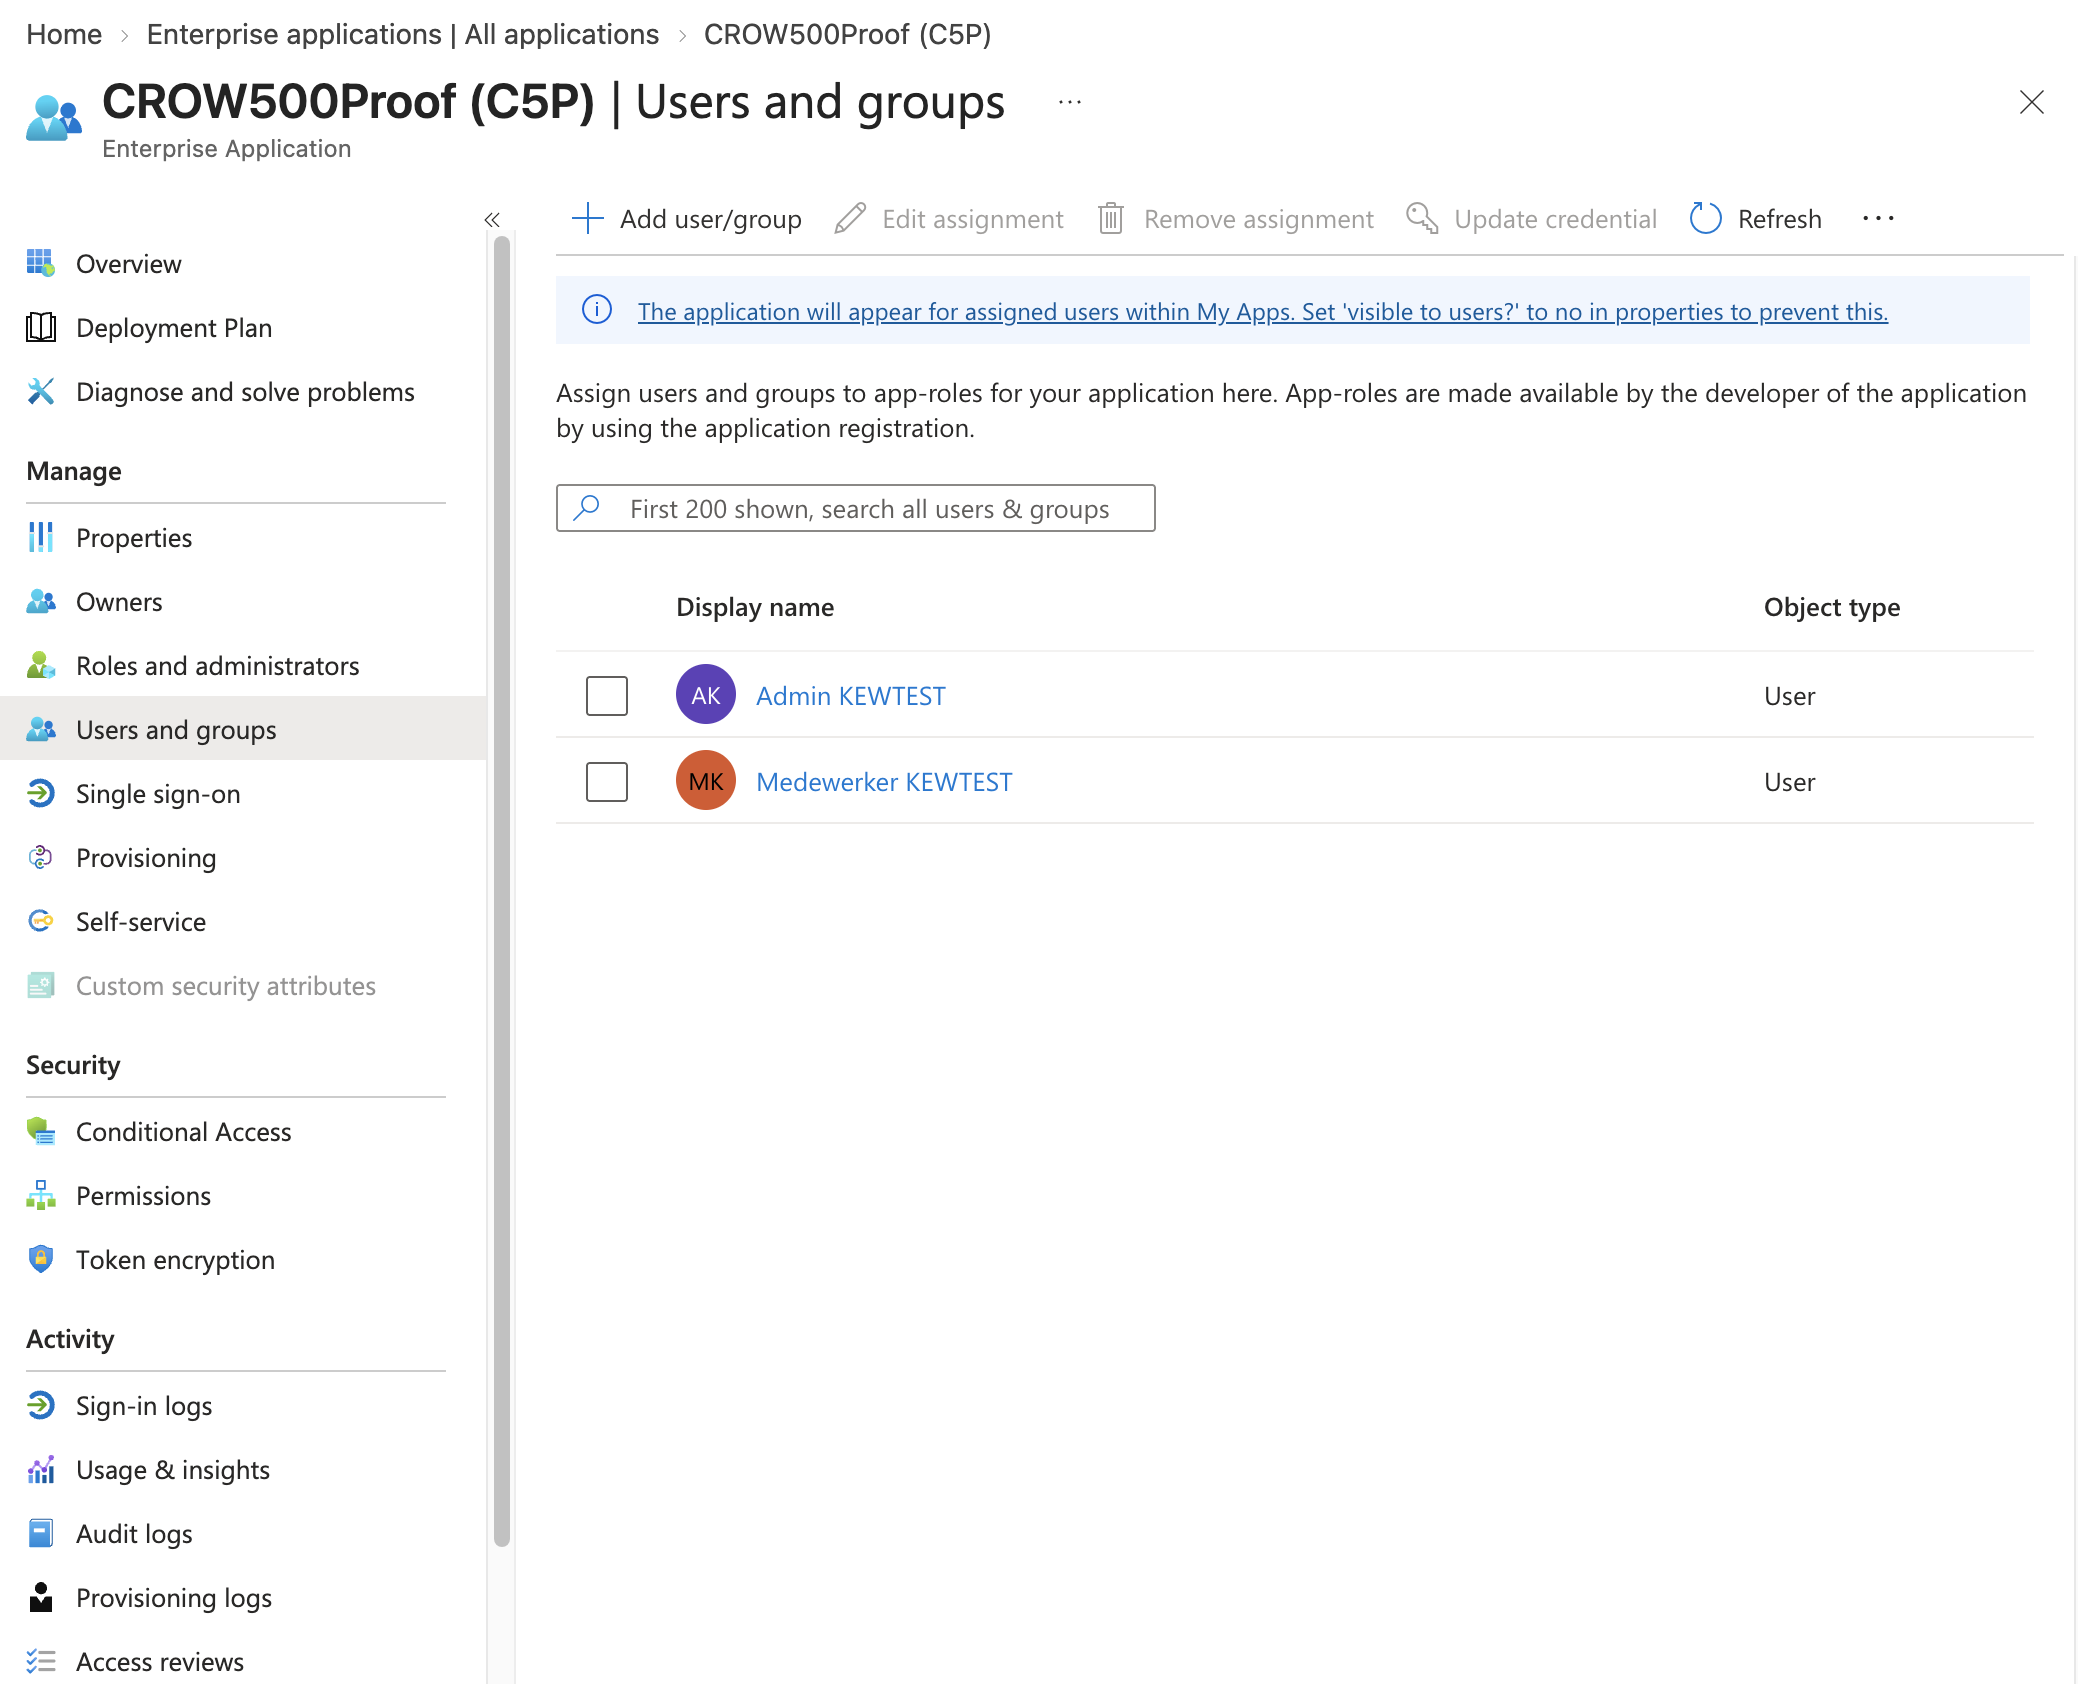Click the circular Refresh arrow icon
2078x1684 pixels.
[x=1705, y=218]
